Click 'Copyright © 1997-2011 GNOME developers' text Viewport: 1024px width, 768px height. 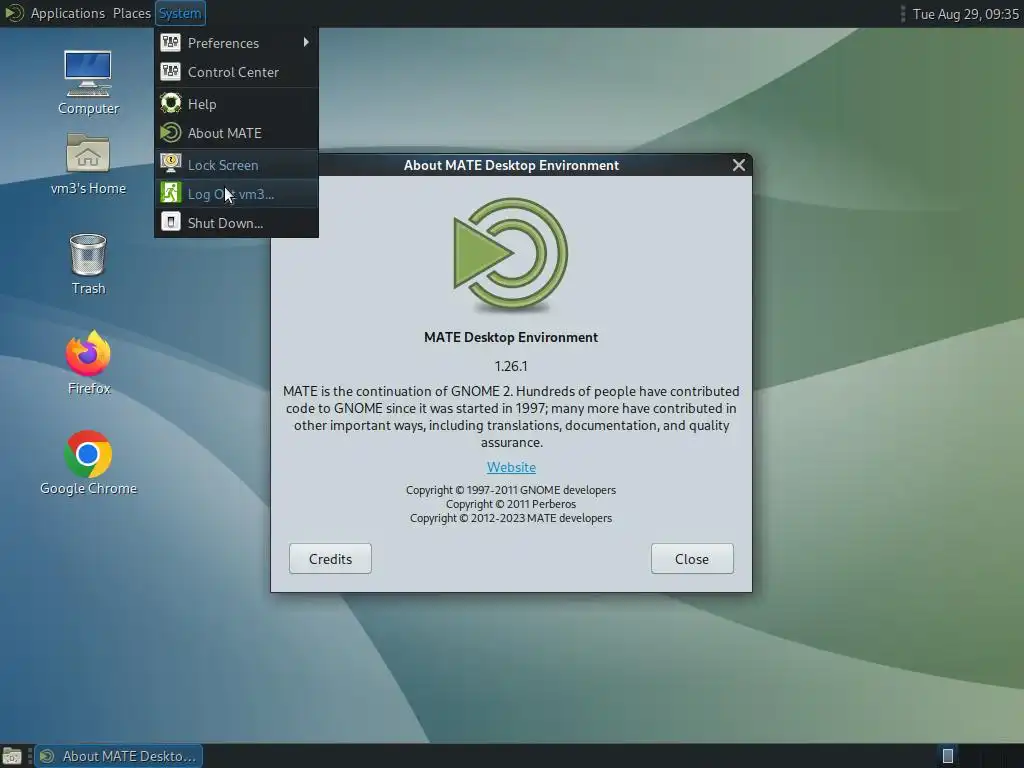(x=511, y=490)
